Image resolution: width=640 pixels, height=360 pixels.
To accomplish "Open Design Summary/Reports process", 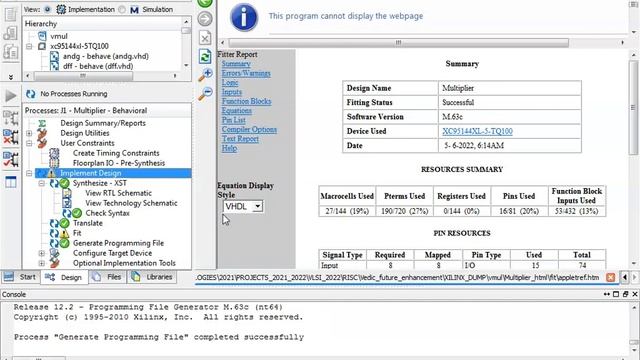I will pos(103,123).
